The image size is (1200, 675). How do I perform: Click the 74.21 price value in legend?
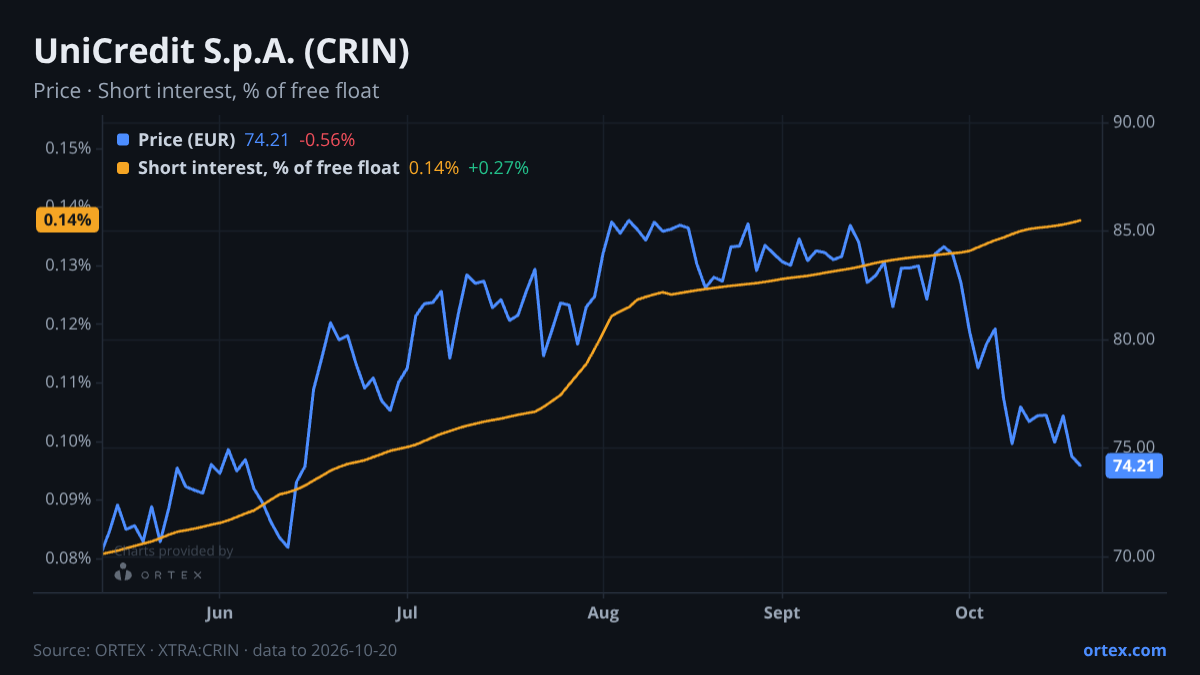267,140
